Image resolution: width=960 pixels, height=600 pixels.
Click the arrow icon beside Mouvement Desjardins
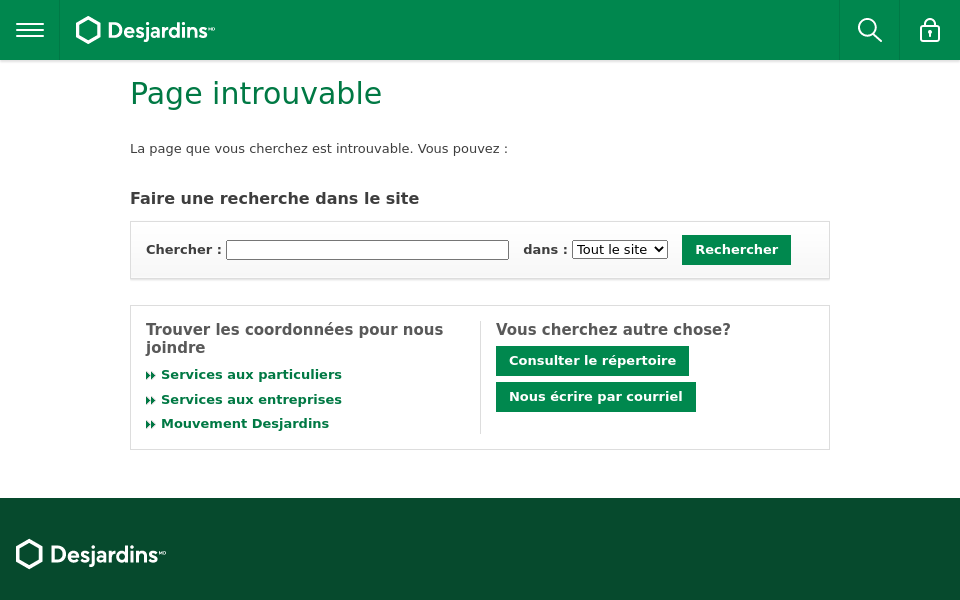151,424
